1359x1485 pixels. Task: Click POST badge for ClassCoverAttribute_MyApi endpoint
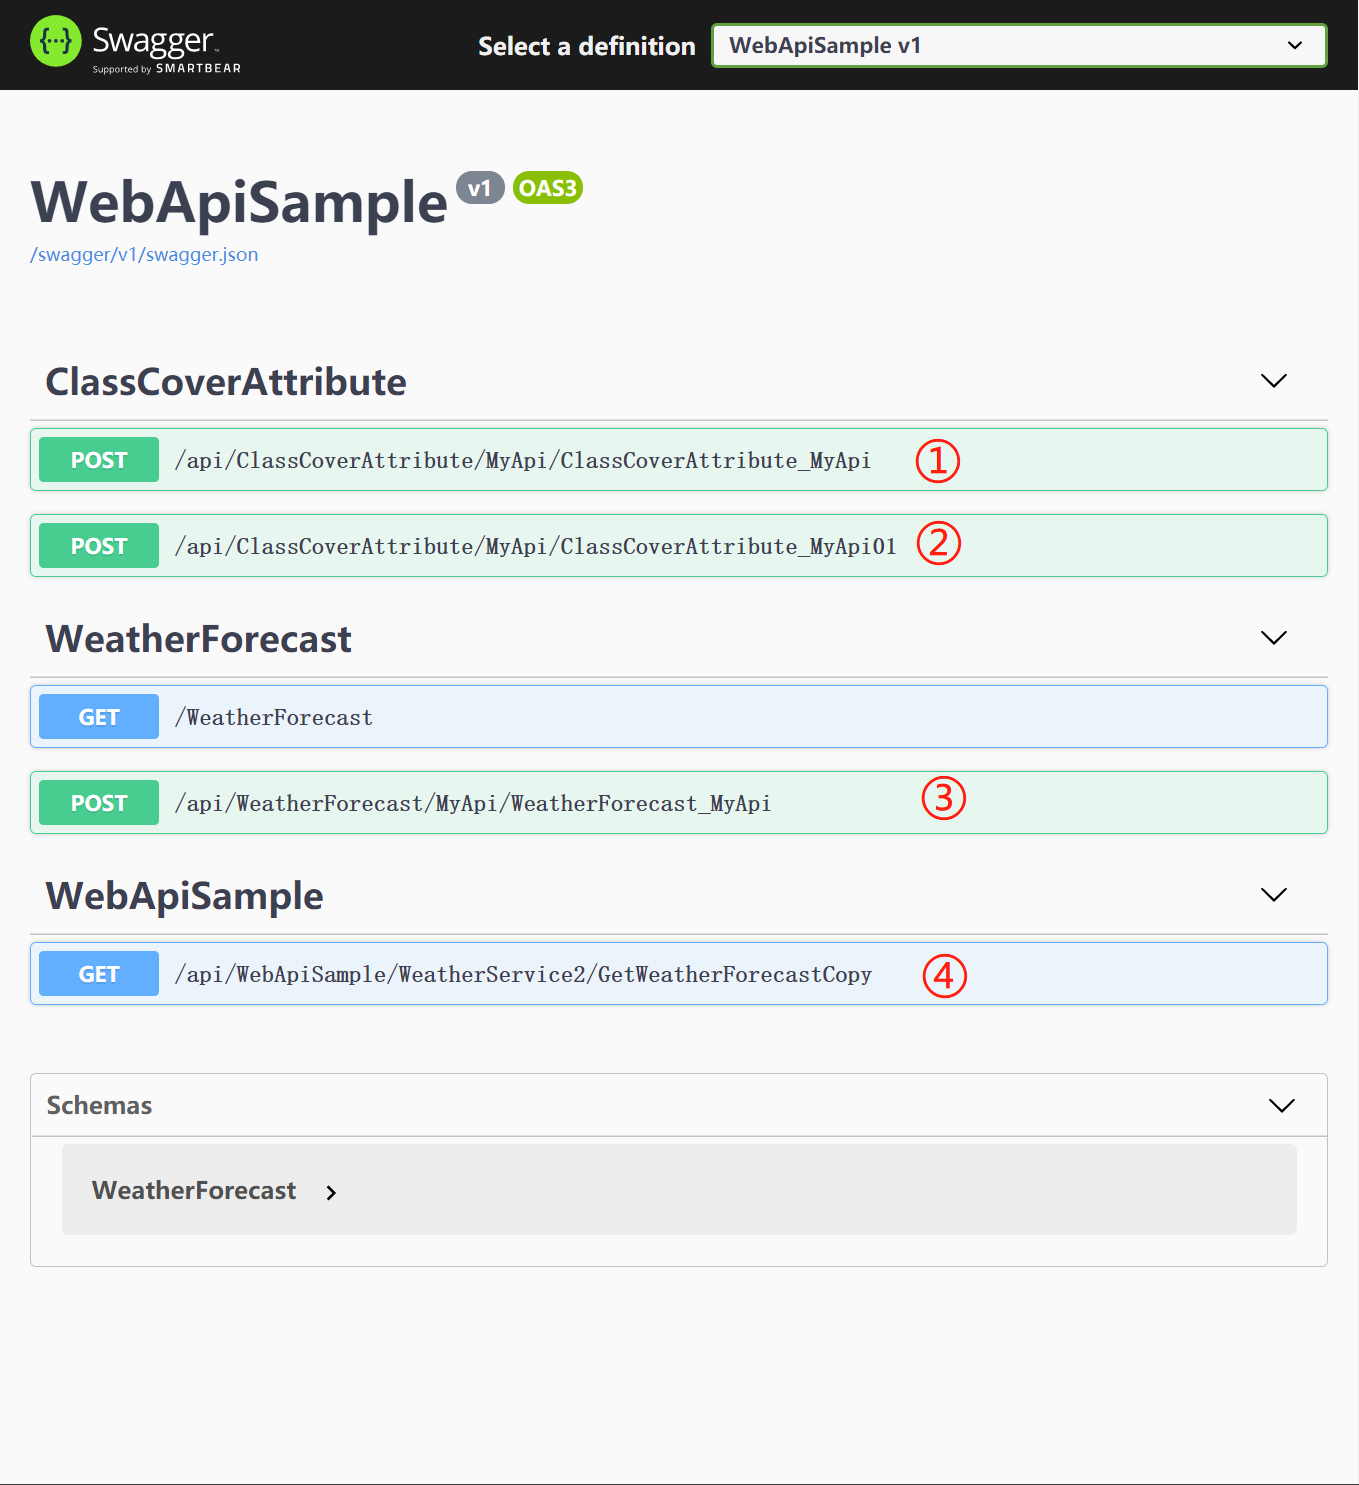[x=99, y=460]
